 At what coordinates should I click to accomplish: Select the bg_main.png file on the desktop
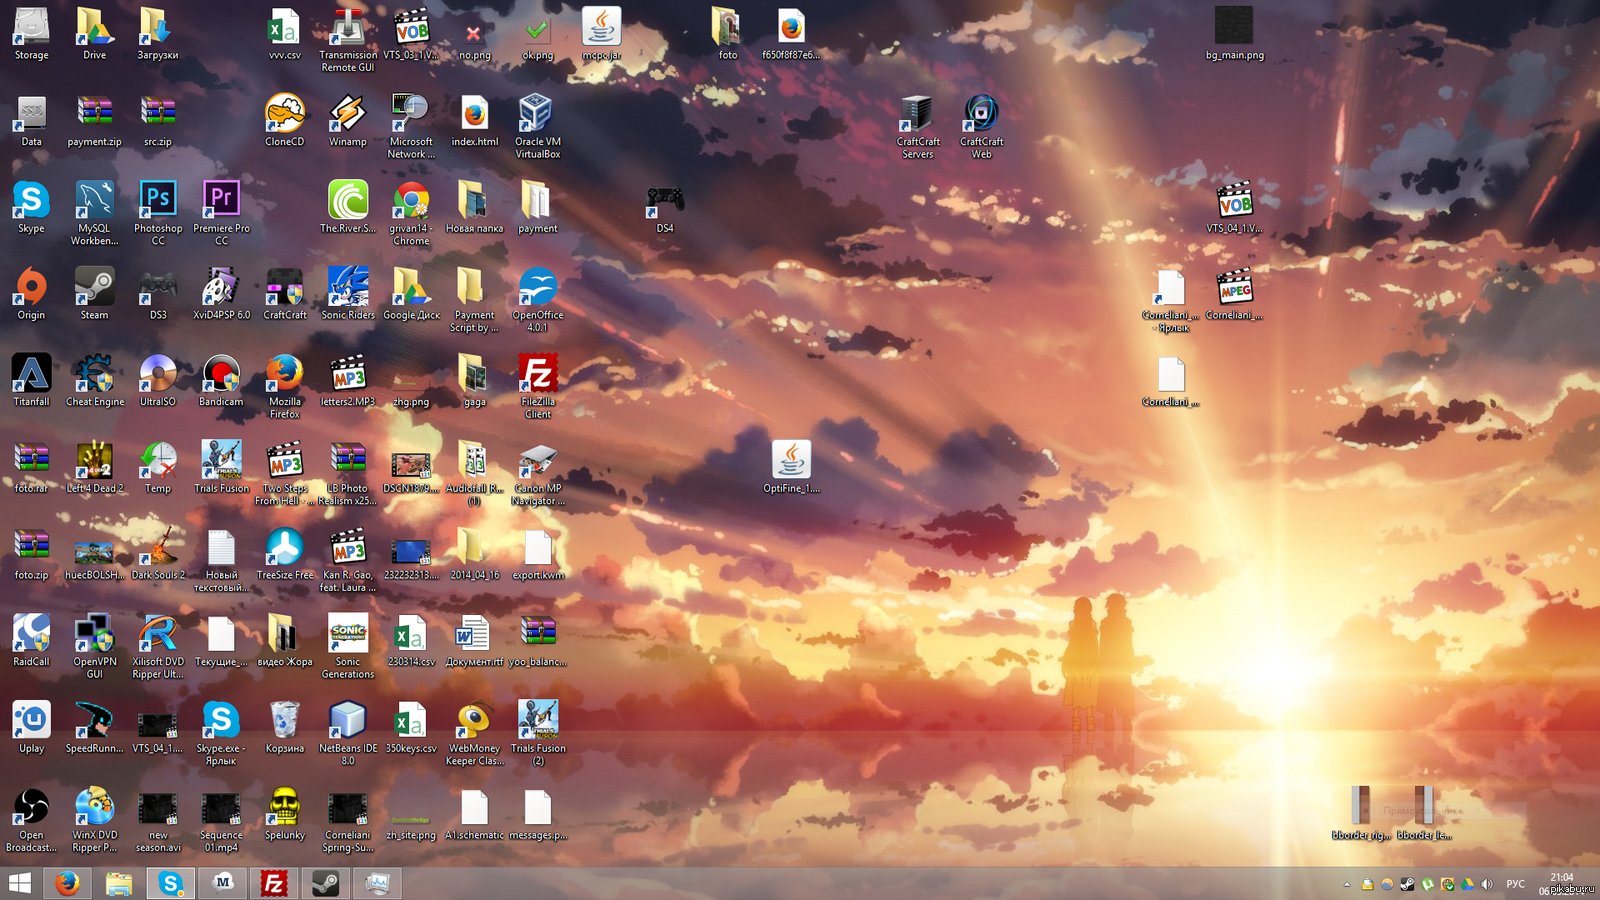1234,34
